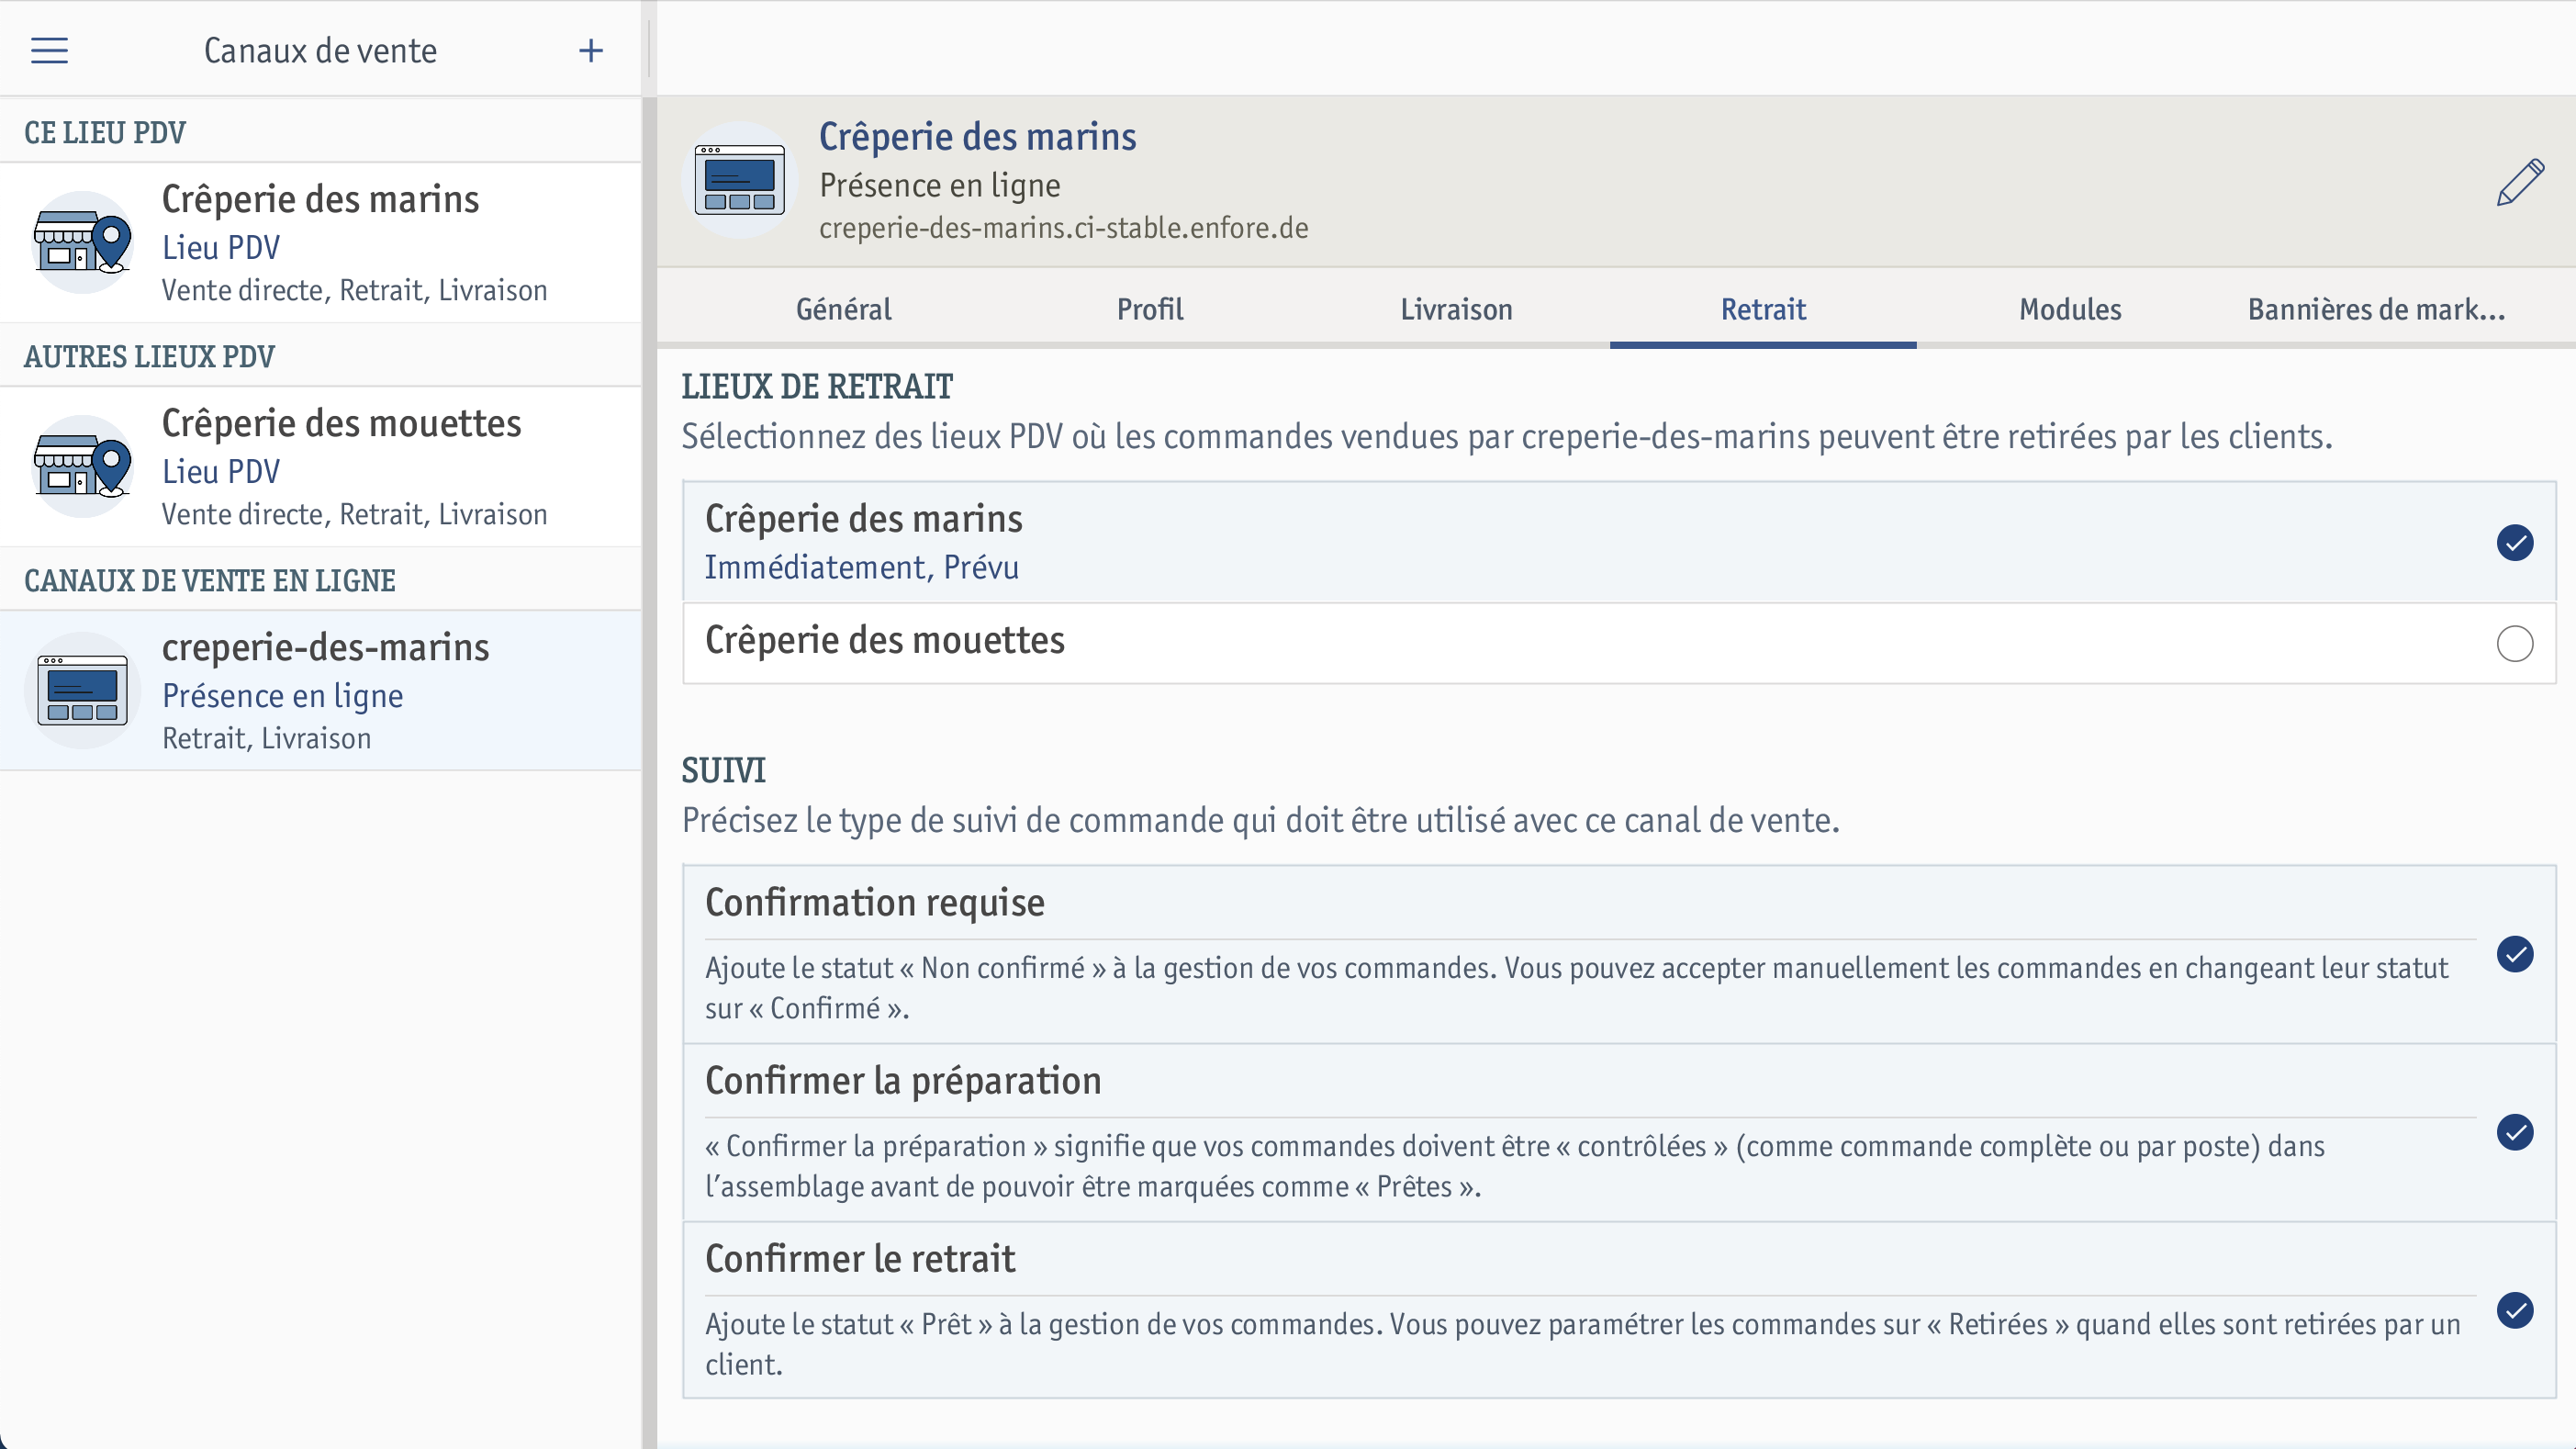Image resolution: width=2576 pixels, height=1449 pixels.
Task: Go to the Livraison tab
Action: click(x=1456, y=309)
